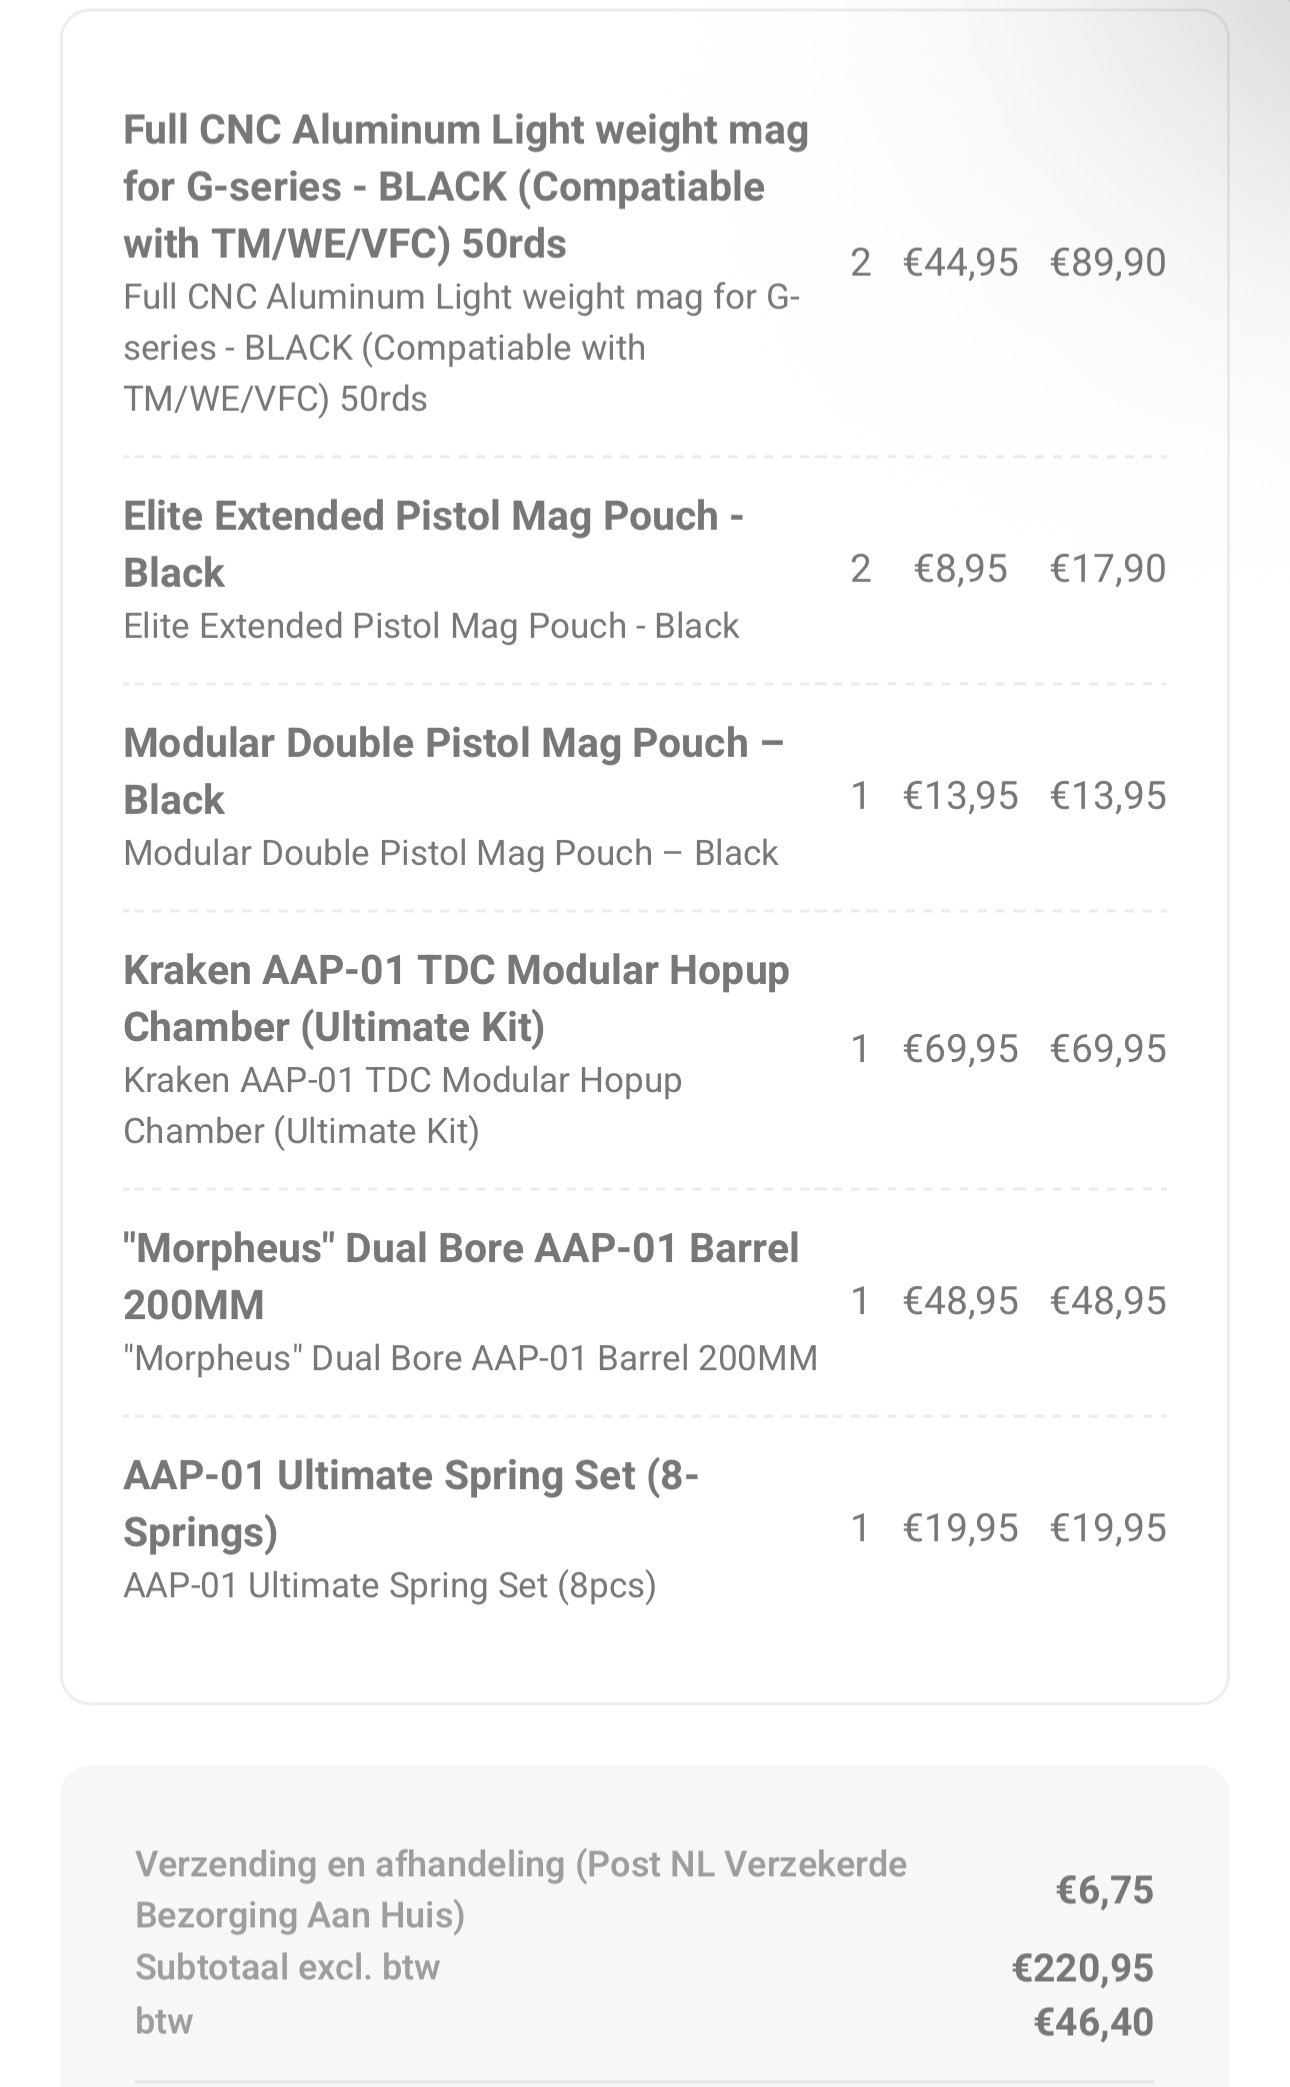Click the light "AAP-01 Ultimate Spring Set (8pcs)" description
Screen dimensions: 1290x2087
coord(389,1586)
